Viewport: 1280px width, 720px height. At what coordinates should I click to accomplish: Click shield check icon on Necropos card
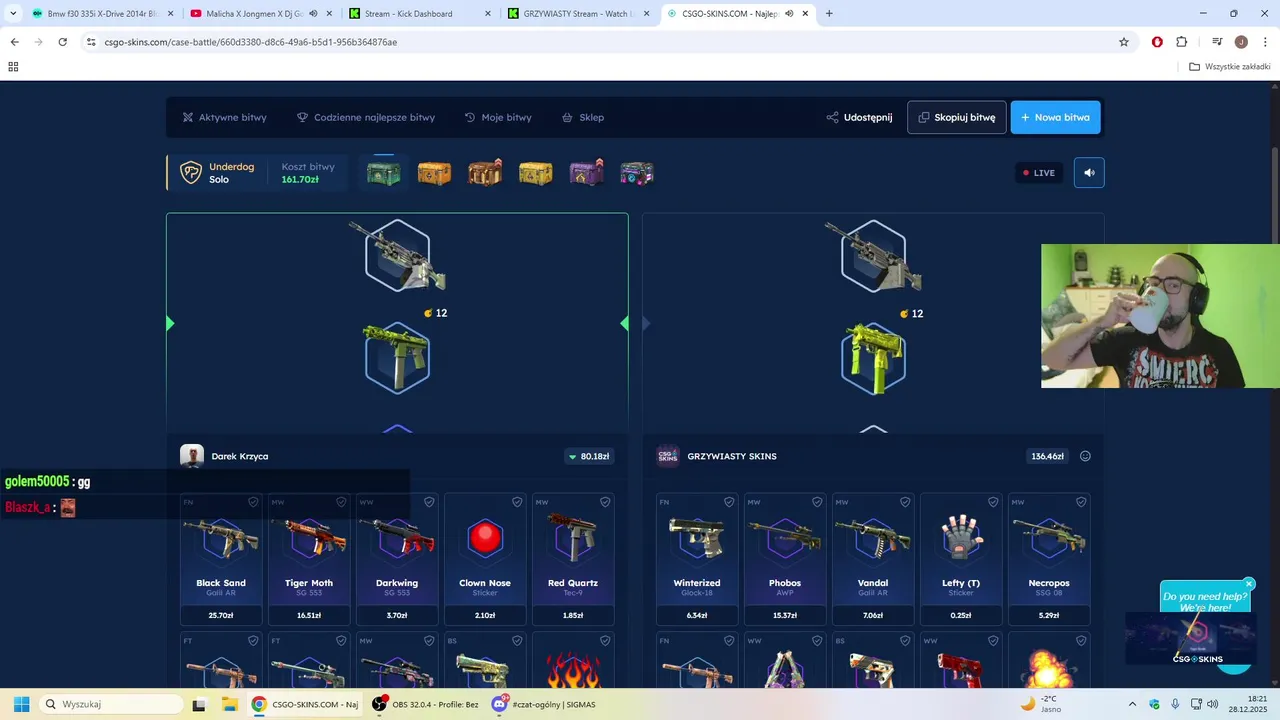click(1081, 502)
